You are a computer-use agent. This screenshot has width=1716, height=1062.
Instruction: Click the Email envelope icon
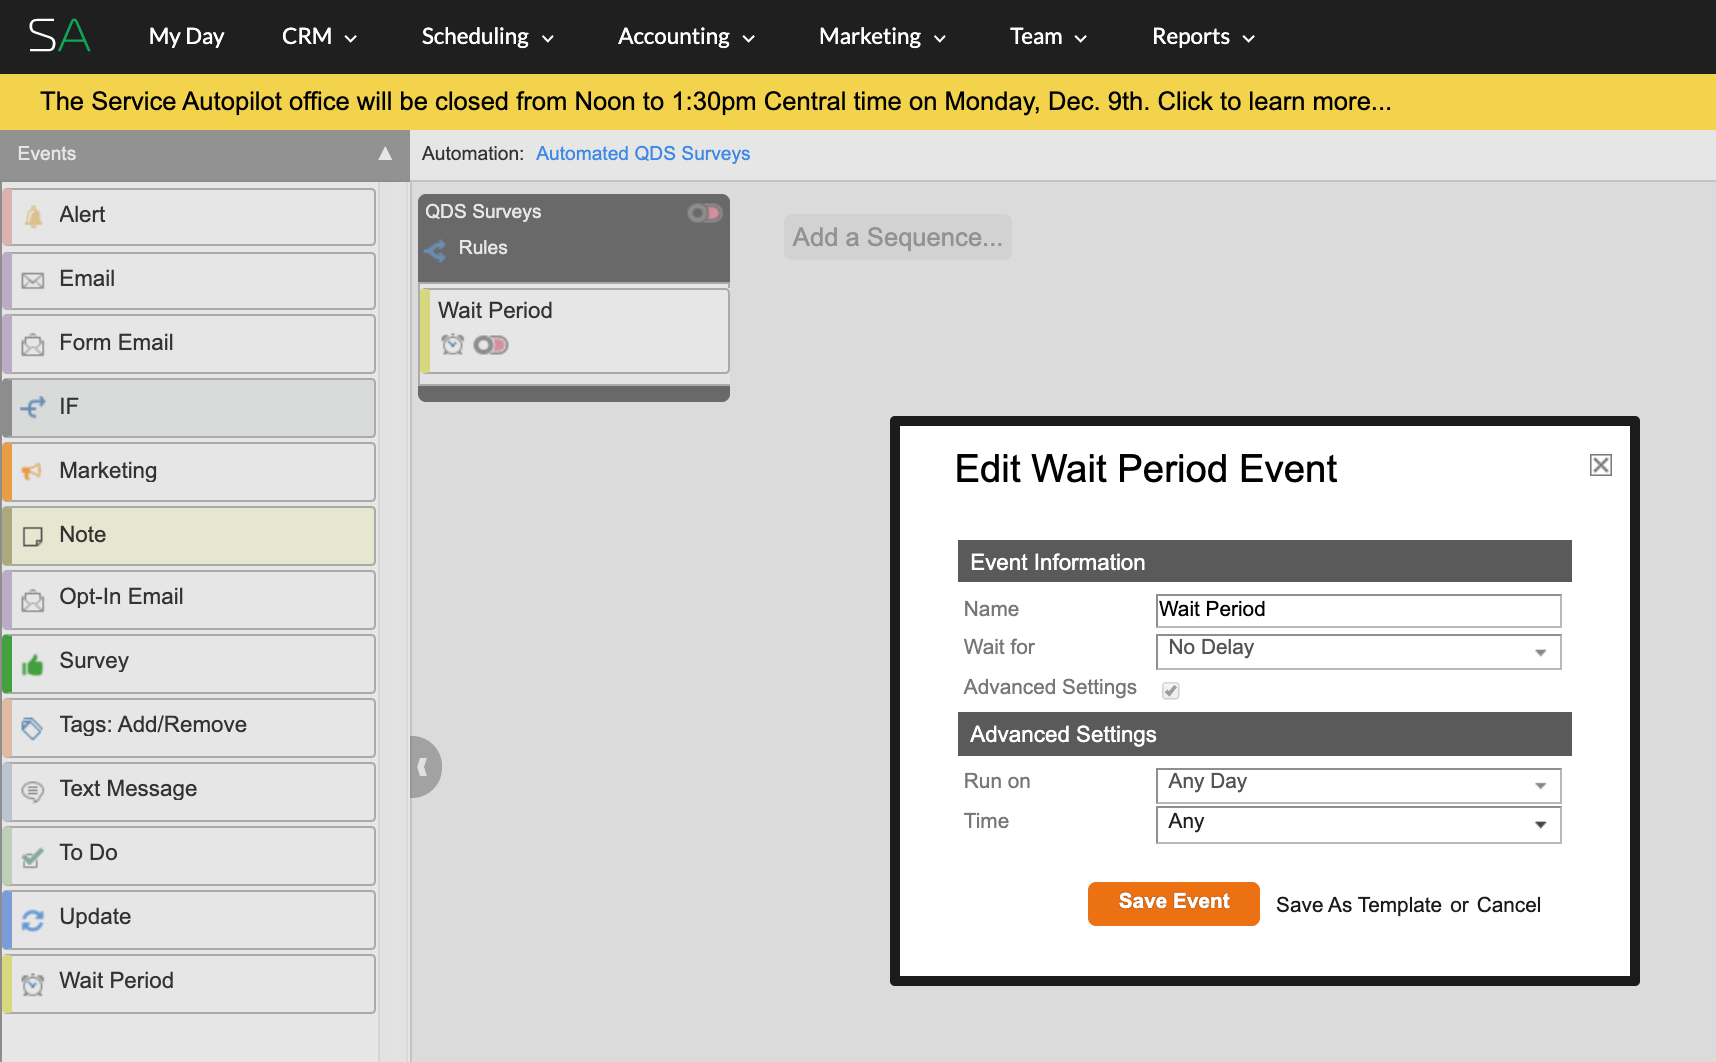[33, 281]
